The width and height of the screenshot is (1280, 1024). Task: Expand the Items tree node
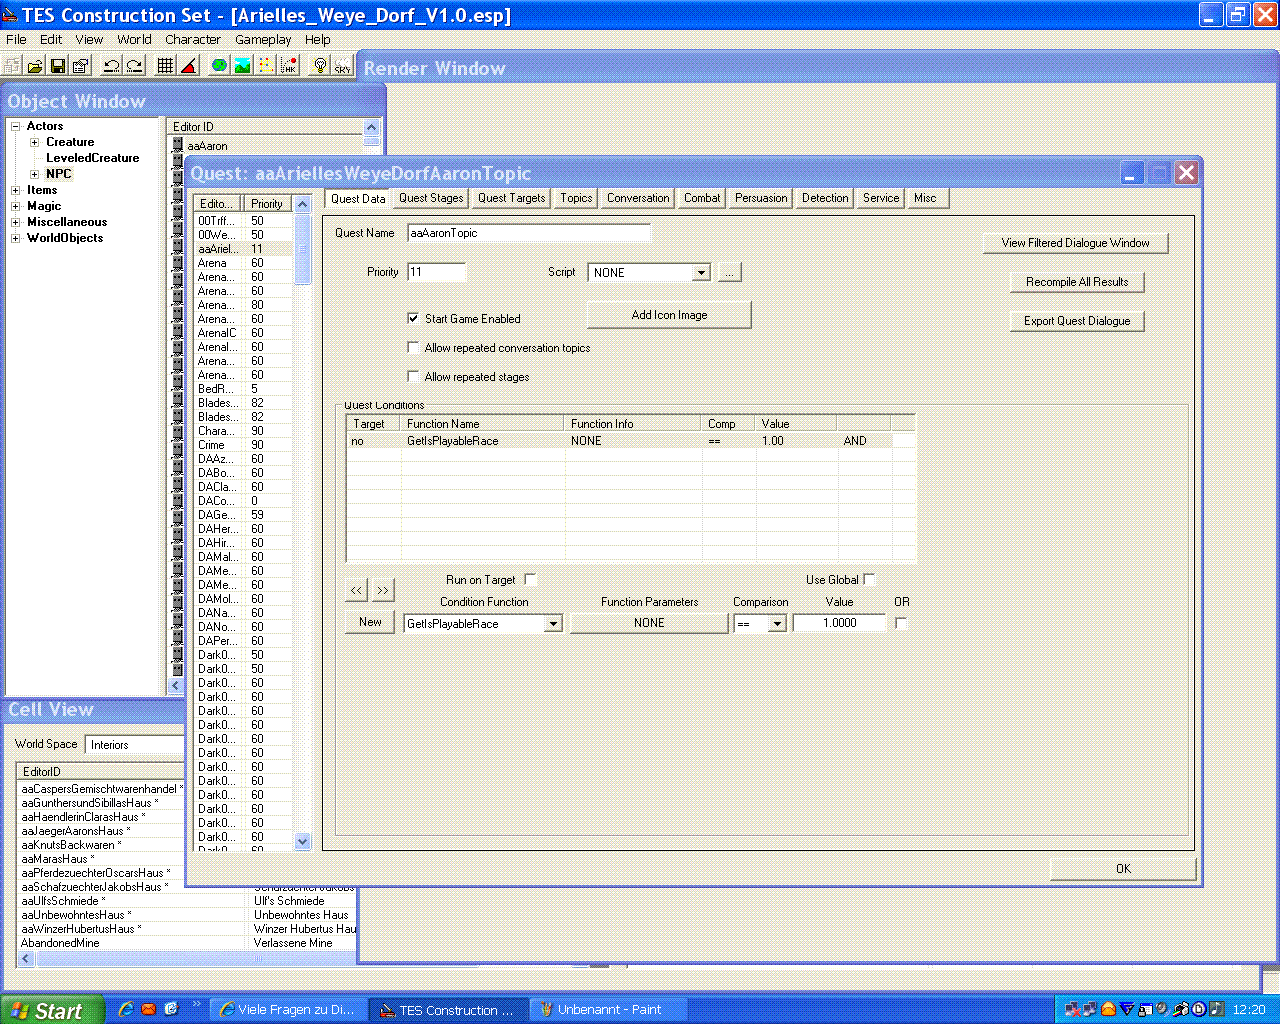(15, 190)
